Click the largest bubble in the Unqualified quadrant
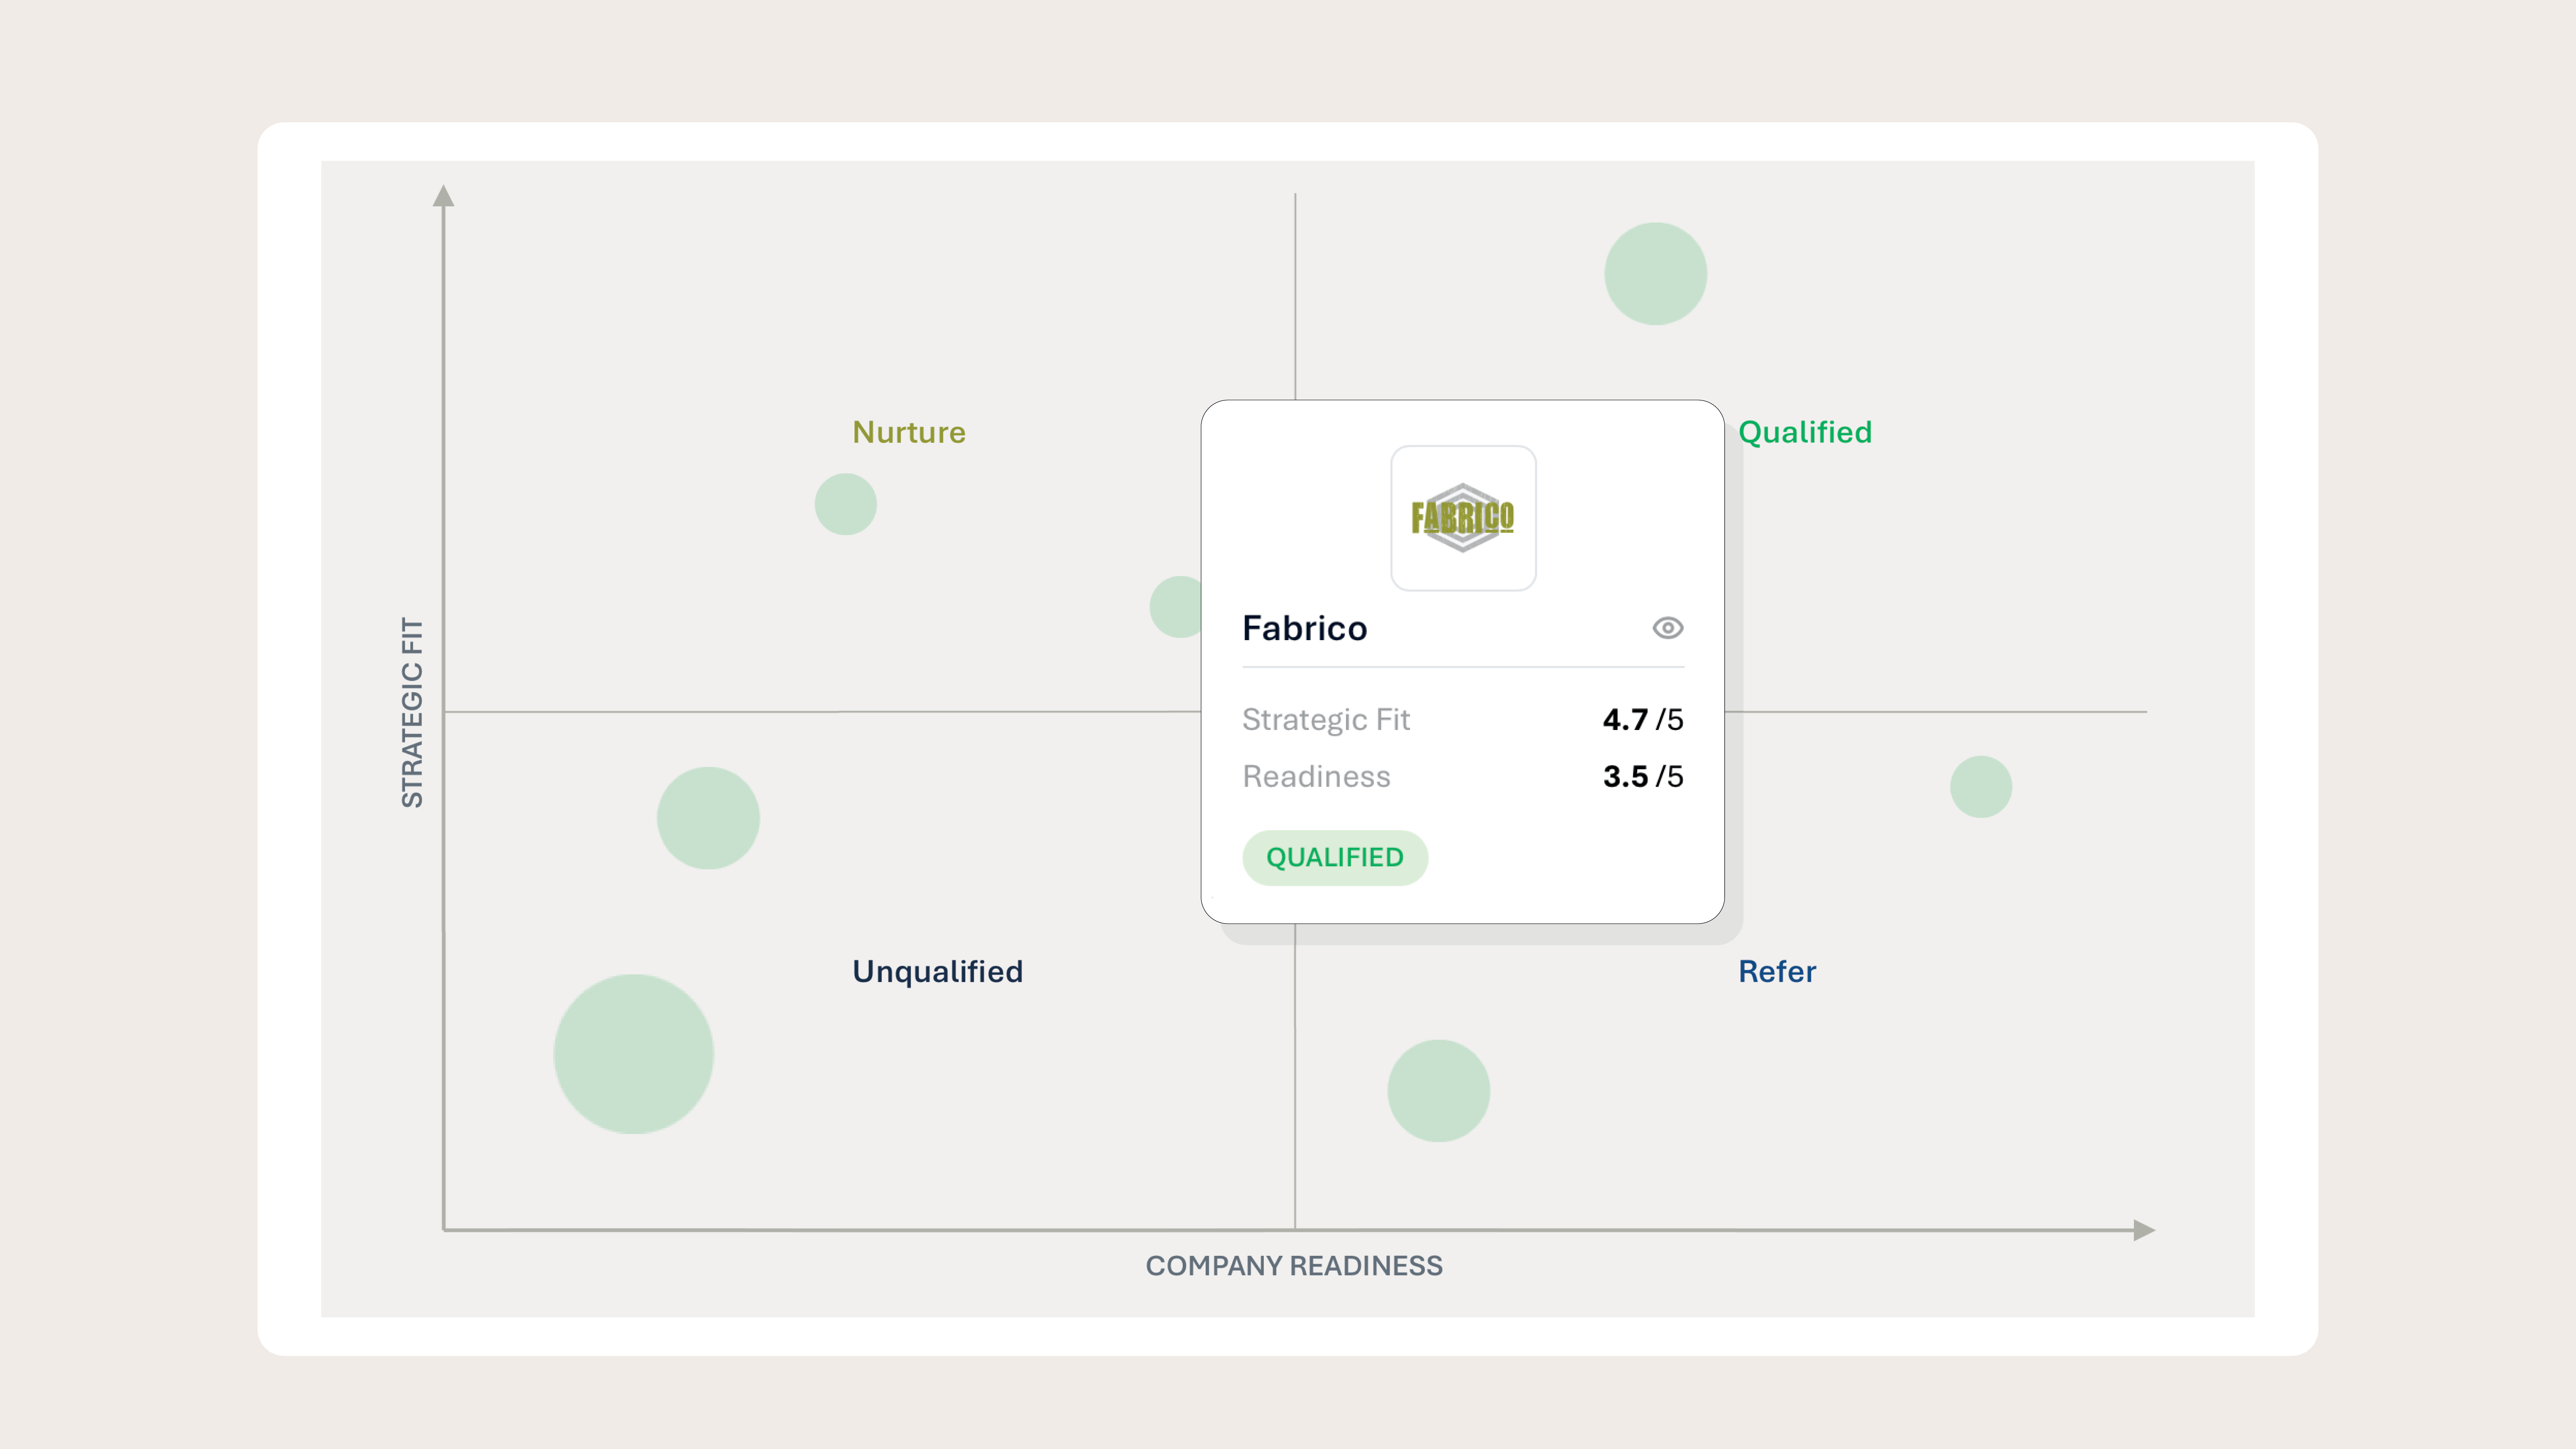 [633, 1054]
